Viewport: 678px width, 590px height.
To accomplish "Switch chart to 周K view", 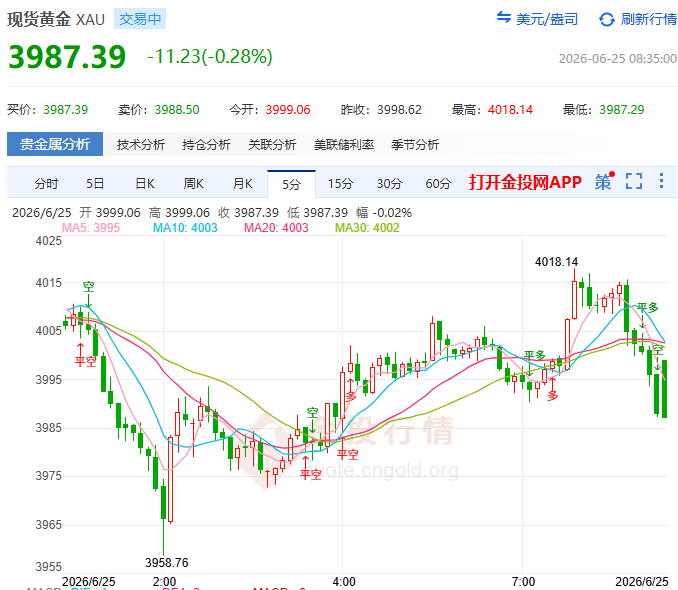I will (193, 184).
